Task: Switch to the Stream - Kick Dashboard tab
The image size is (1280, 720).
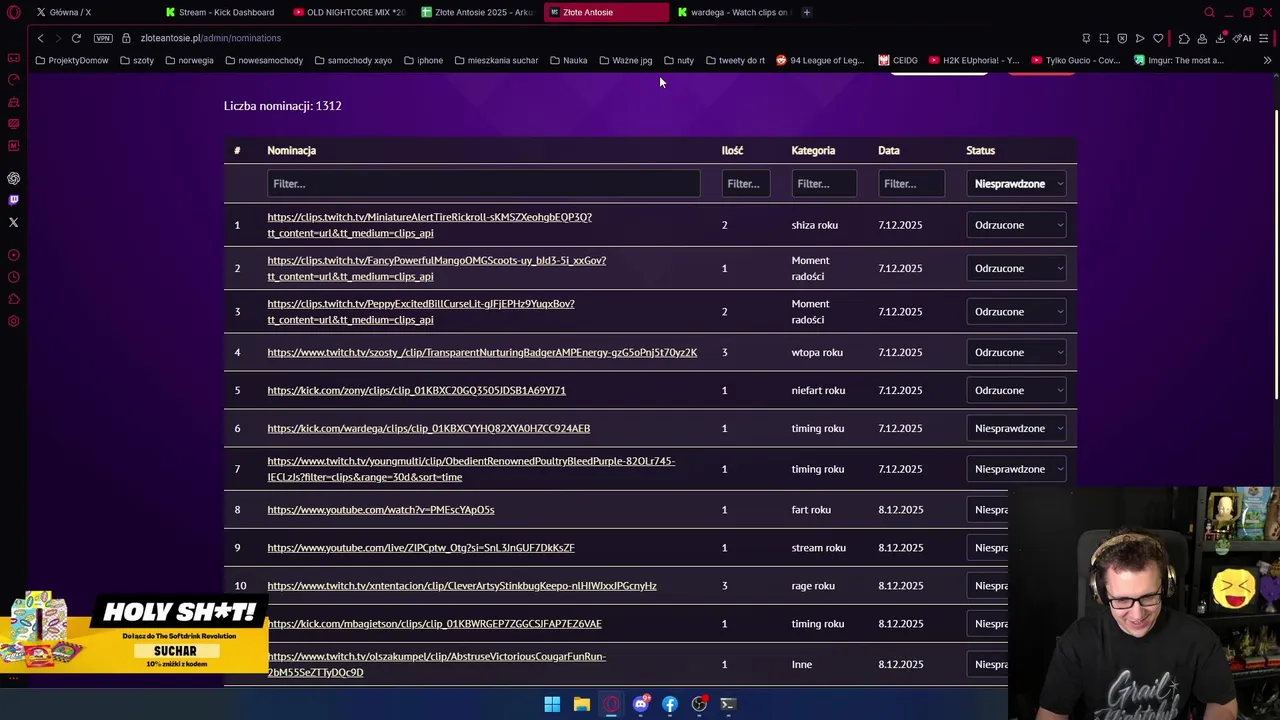Action: [220, 12]
